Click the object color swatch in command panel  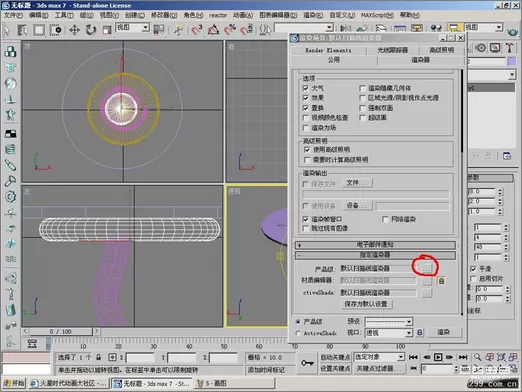coord(512,61)
